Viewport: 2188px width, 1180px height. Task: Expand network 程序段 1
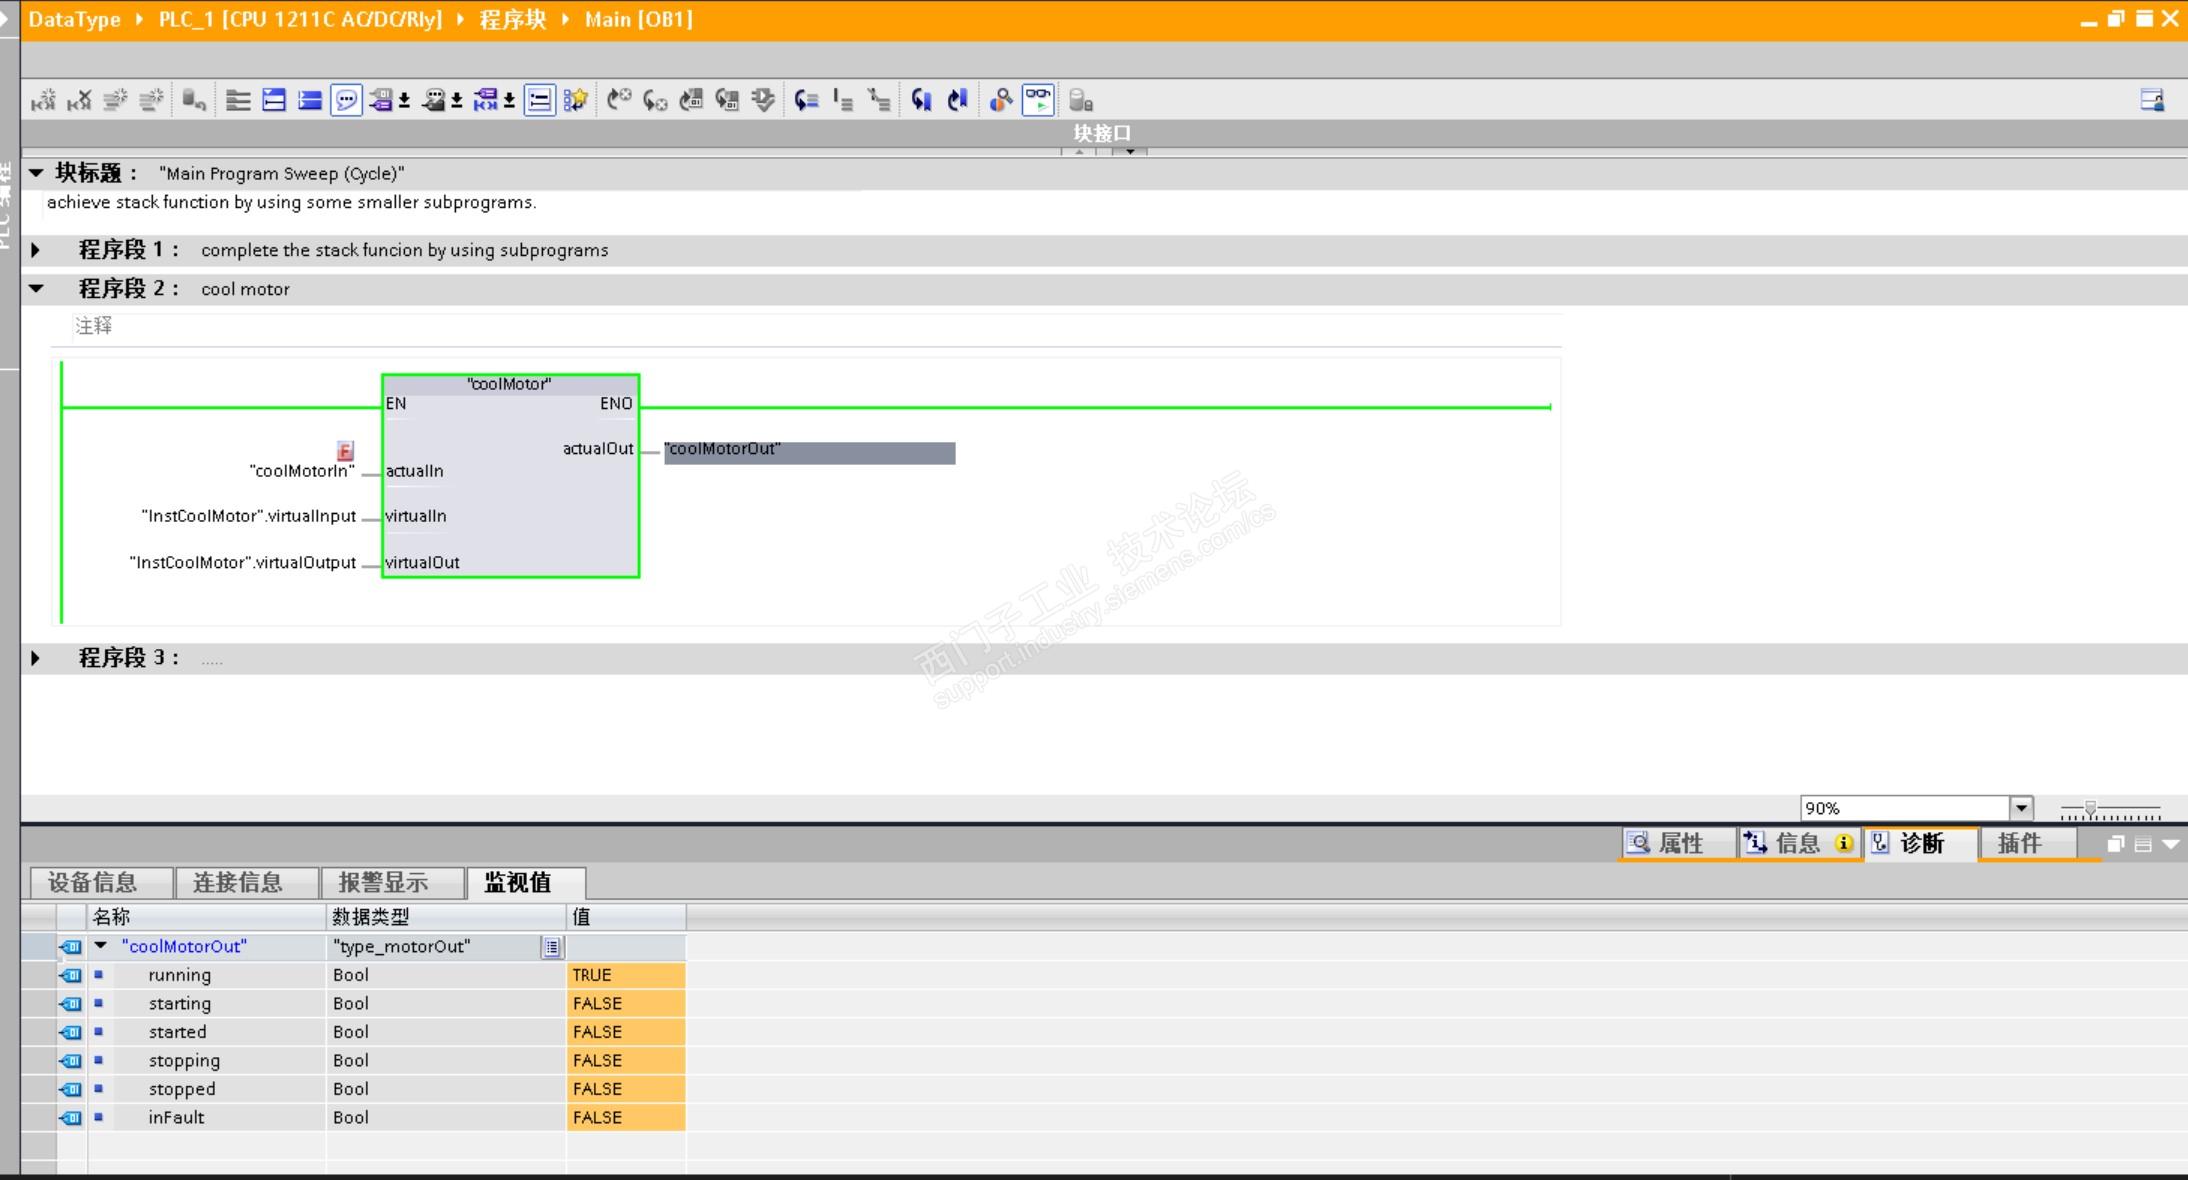click(x=36, y=250)
